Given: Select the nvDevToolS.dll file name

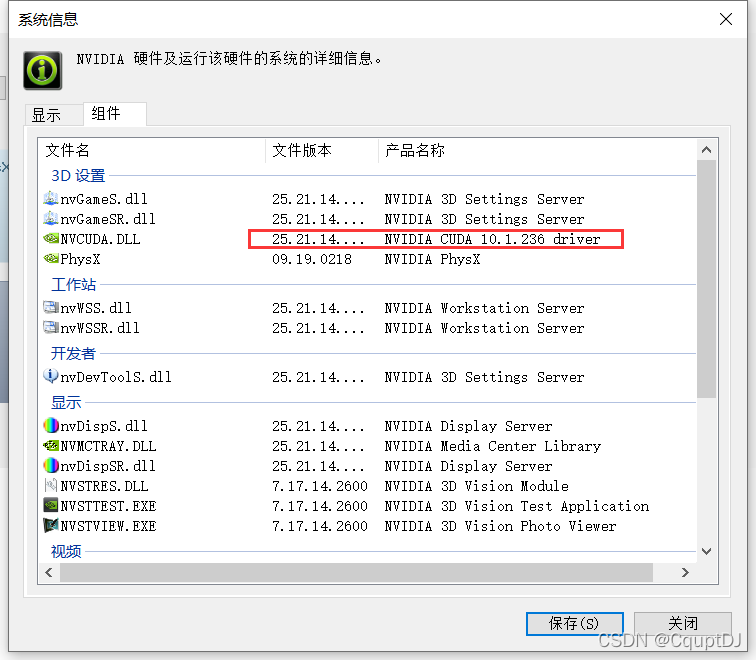Looking at the screenshot, I should (x=116, y=377).
